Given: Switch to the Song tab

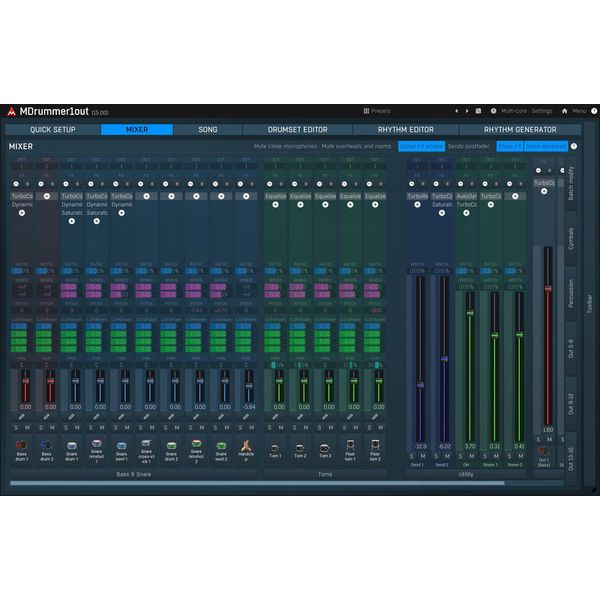Looking at the screenshot, I should click(x=208, y=129).
